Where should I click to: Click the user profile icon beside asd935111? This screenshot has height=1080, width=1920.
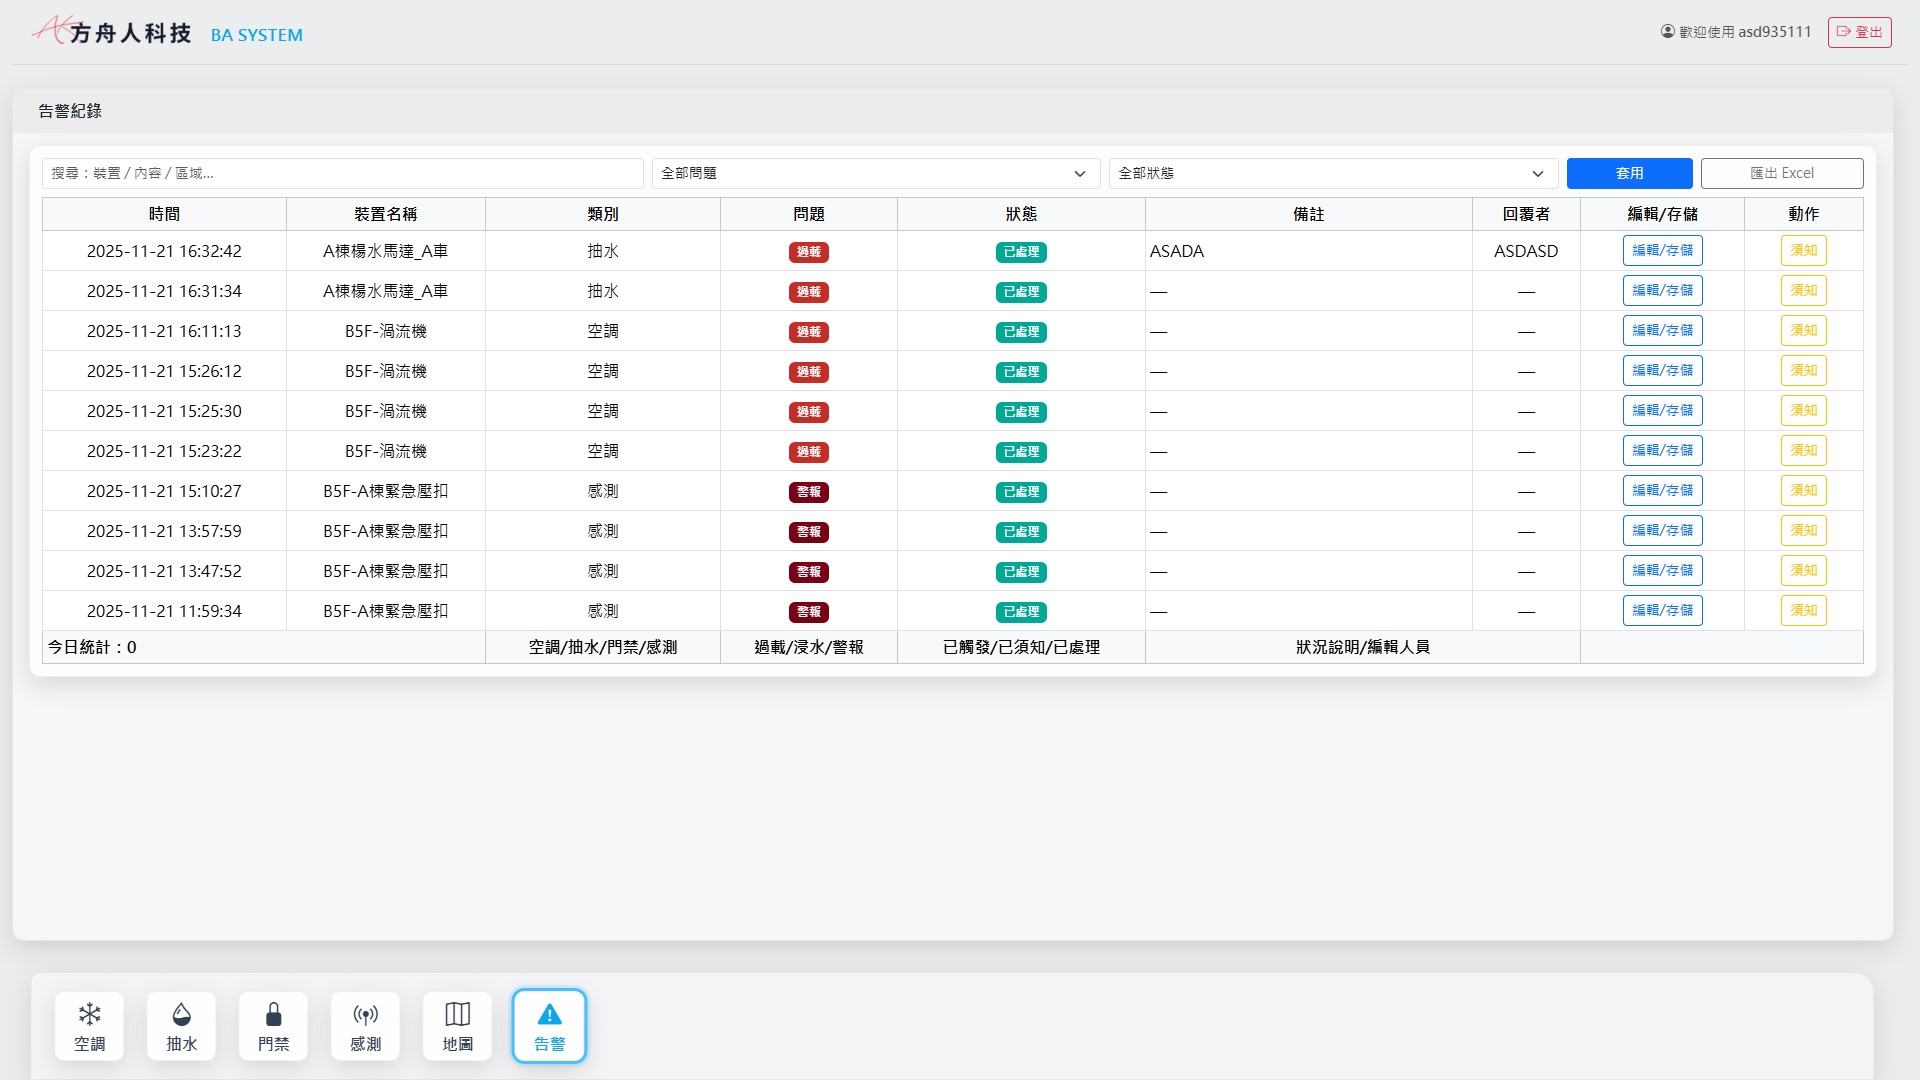[1667, 32]
